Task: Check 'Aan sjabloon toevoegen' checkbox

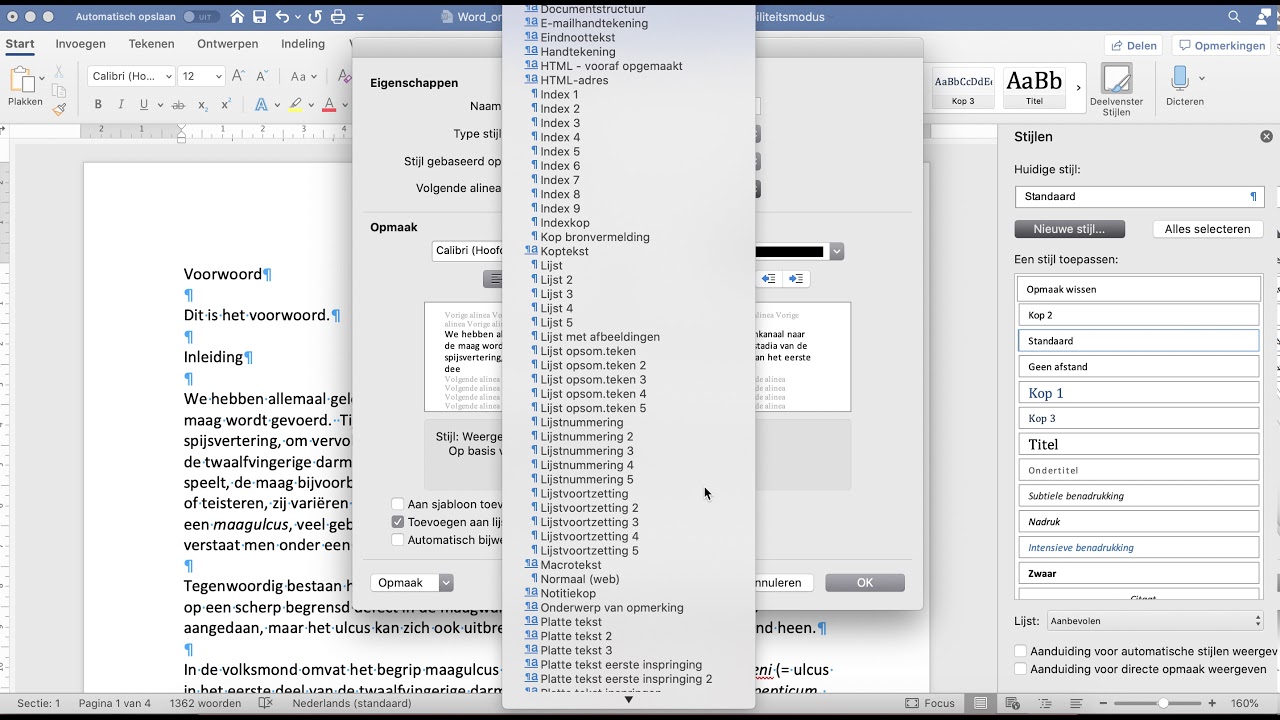Action: (398, 505)
